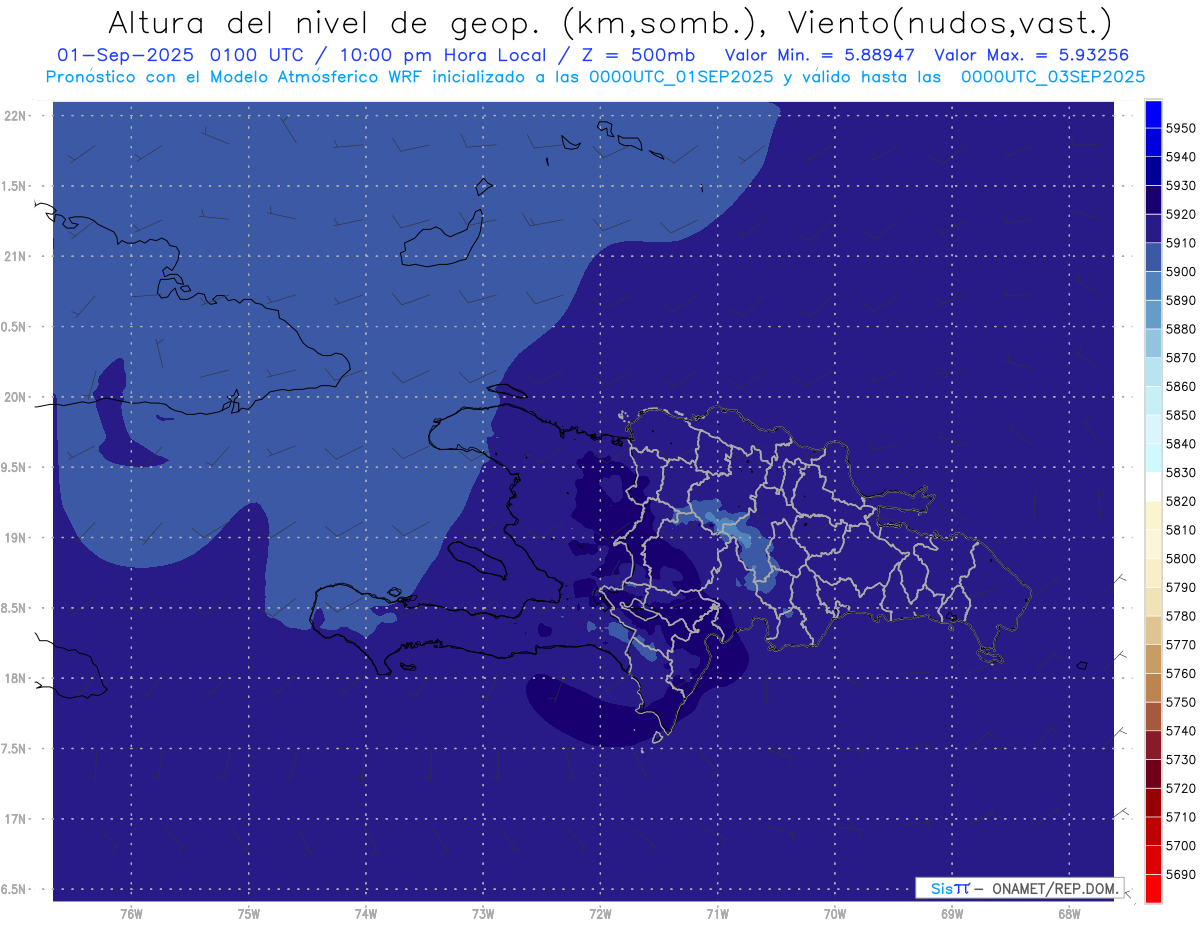Image resolution: width=1200 pixels, height=927 pixels.
Task: Click the brown legend swatch between 5760 and 5750
Action: [x=1153, y=688]
